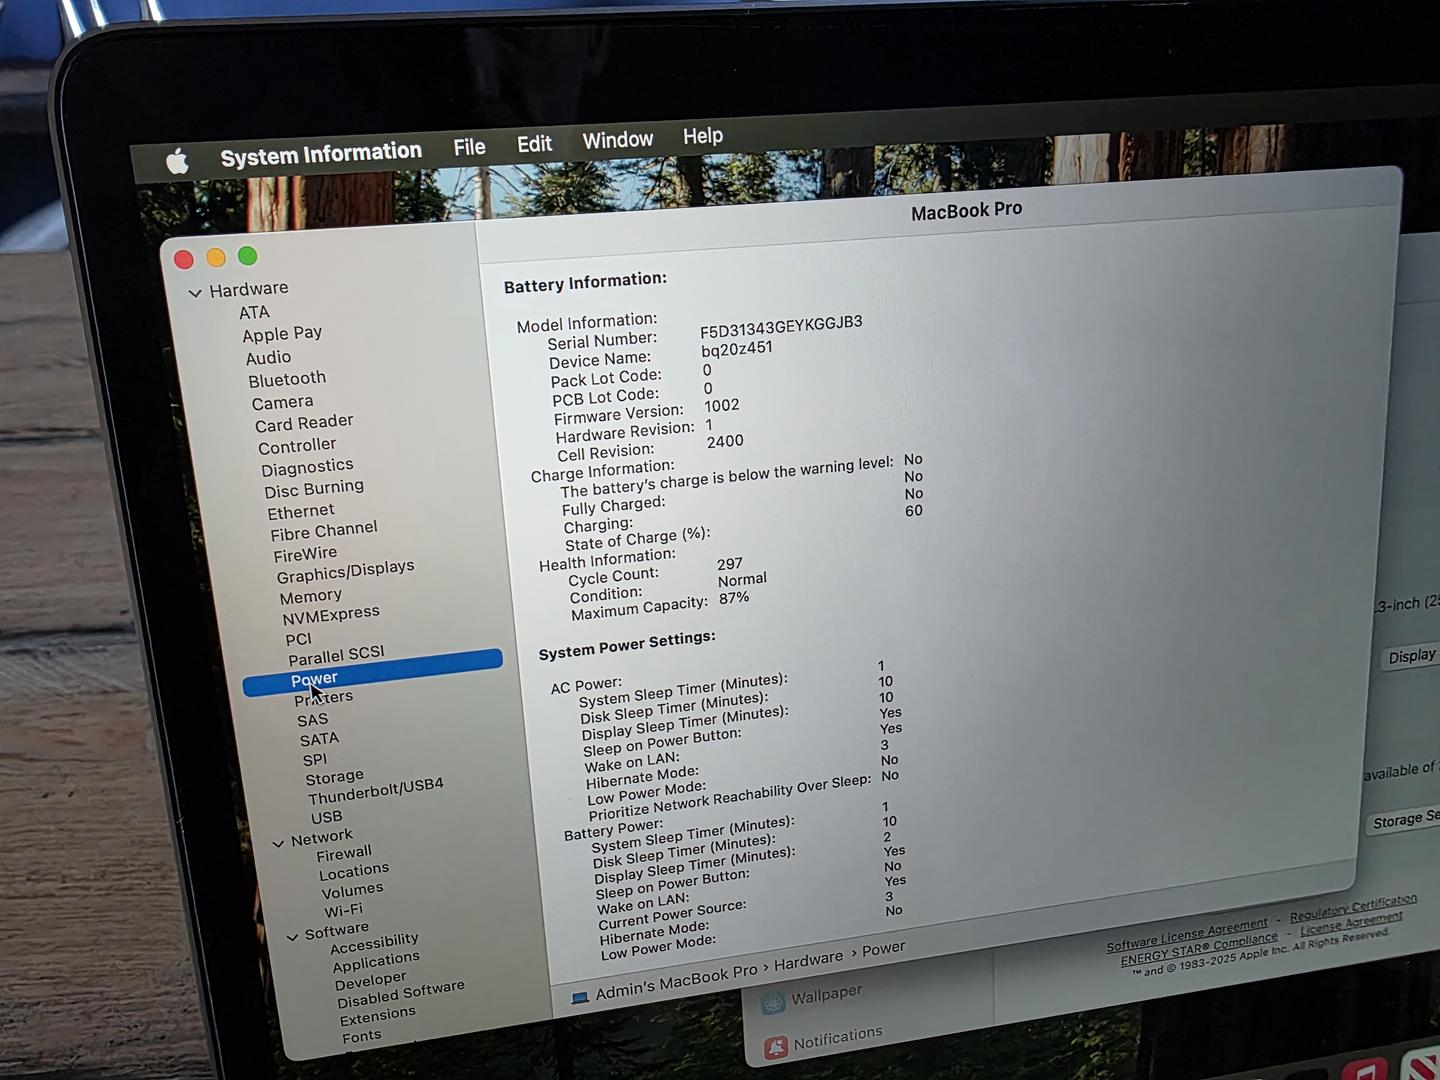Click the Condition value Normal
Image resolution: width=1440 pixels, height=1080 pixels.
pos(742,580)
